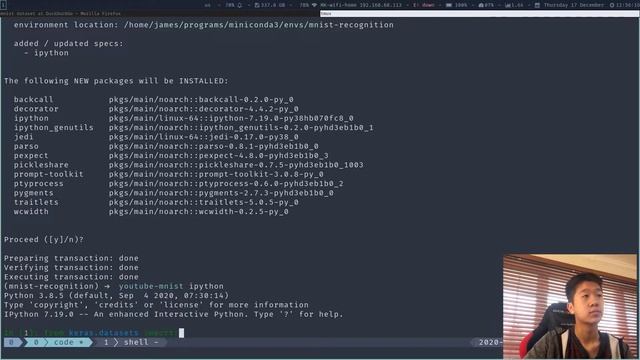The image size is (640, 360).
Task: Click the 'keras.datasets' text in the input
Action: (104, 333)
